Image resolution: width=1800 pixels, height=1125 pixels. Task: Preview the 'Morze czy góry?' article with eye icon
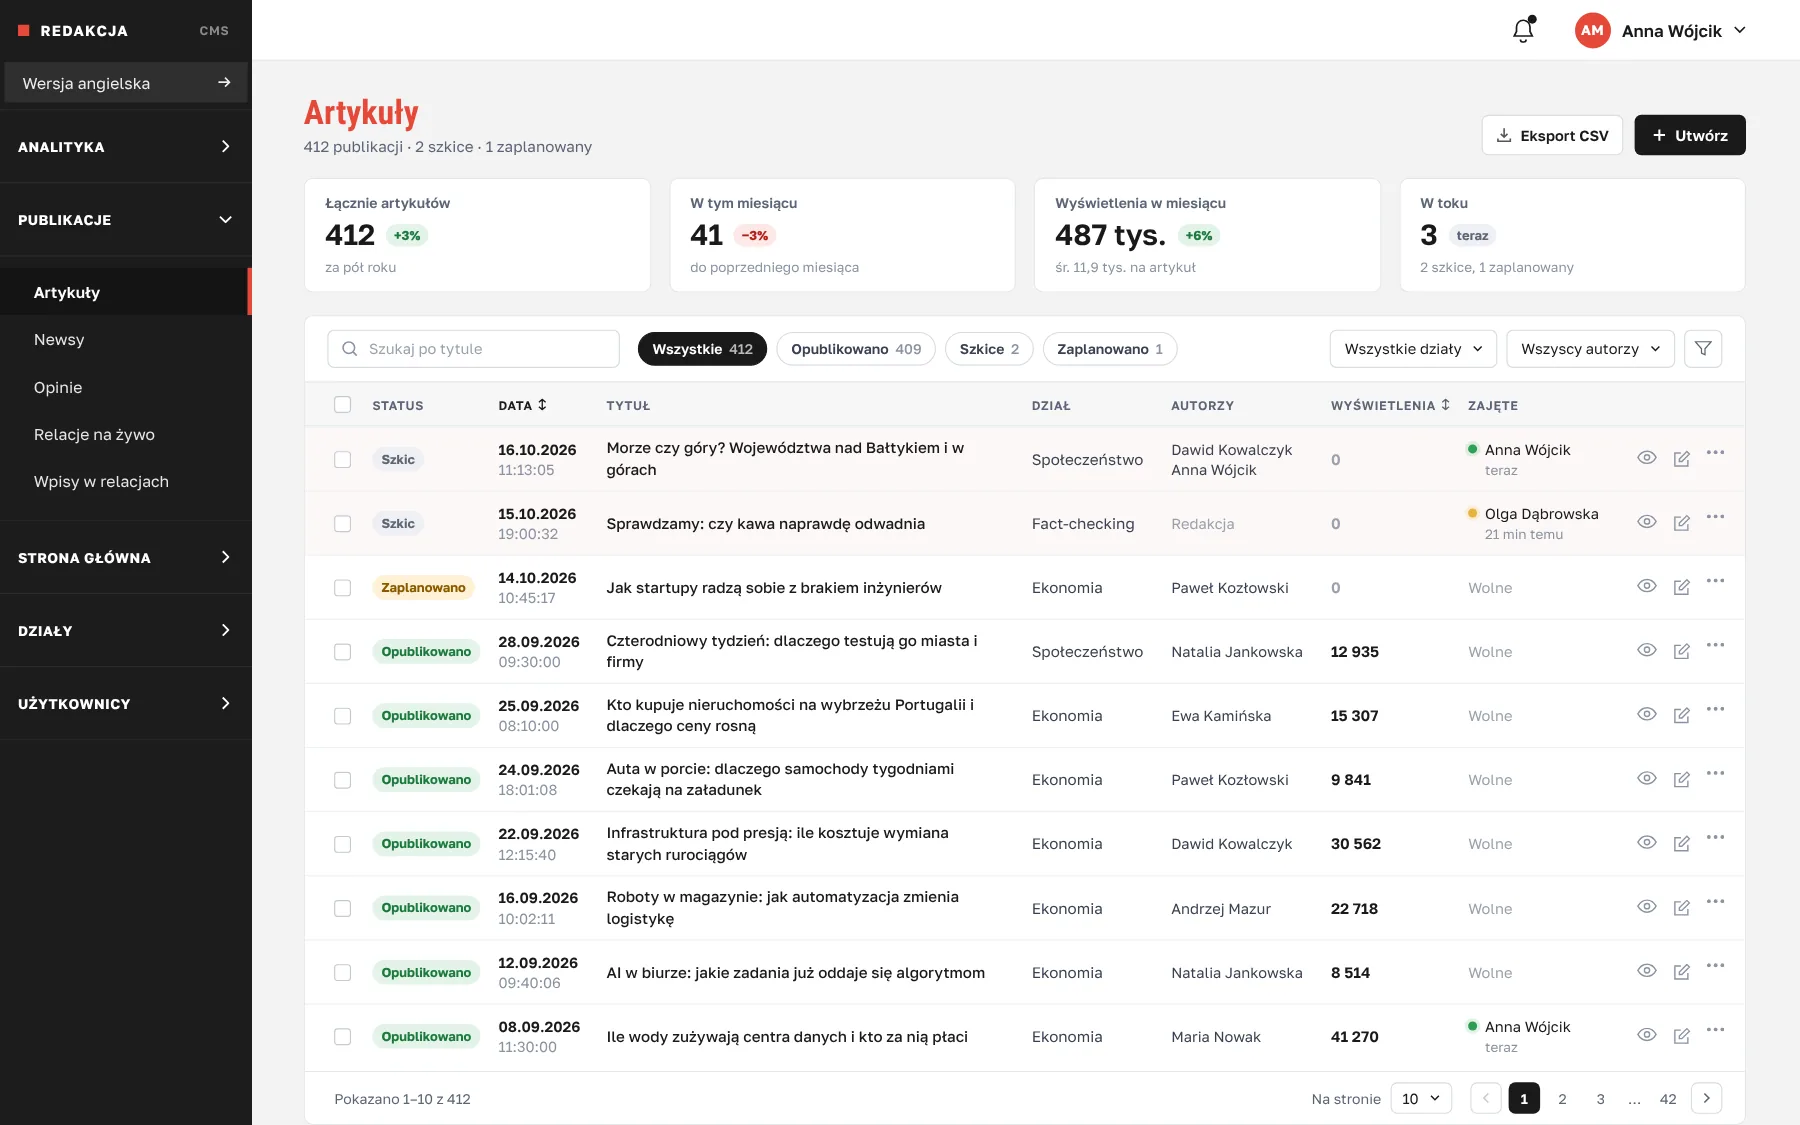click(x=1647, y=458)
